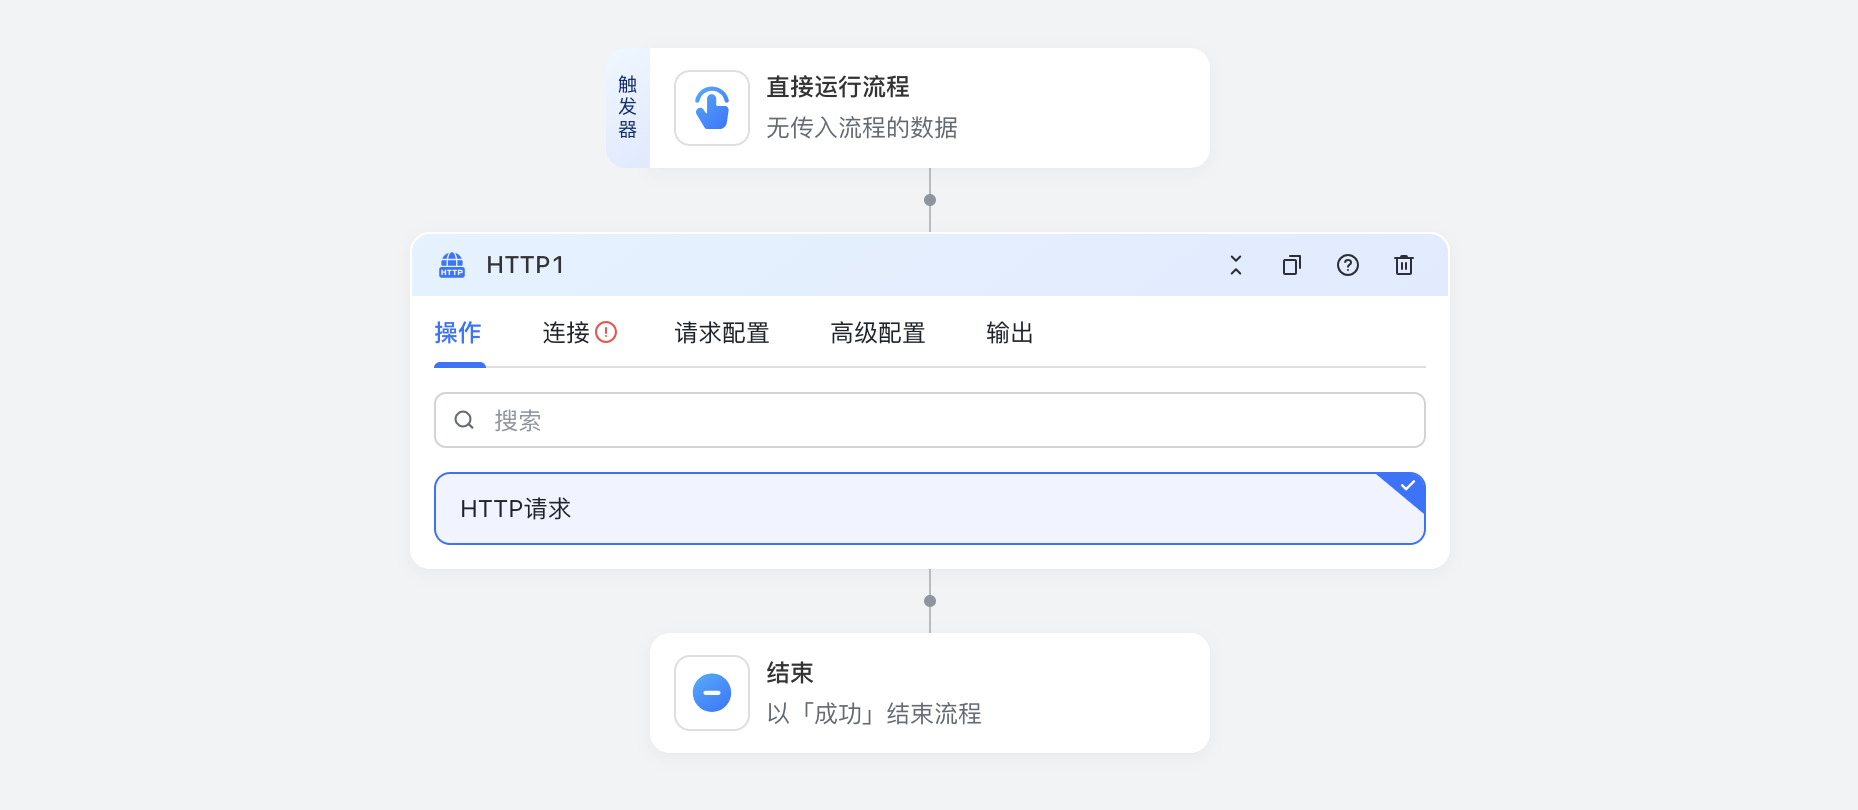Click the magnifier icon in search box

coord(464,420)
